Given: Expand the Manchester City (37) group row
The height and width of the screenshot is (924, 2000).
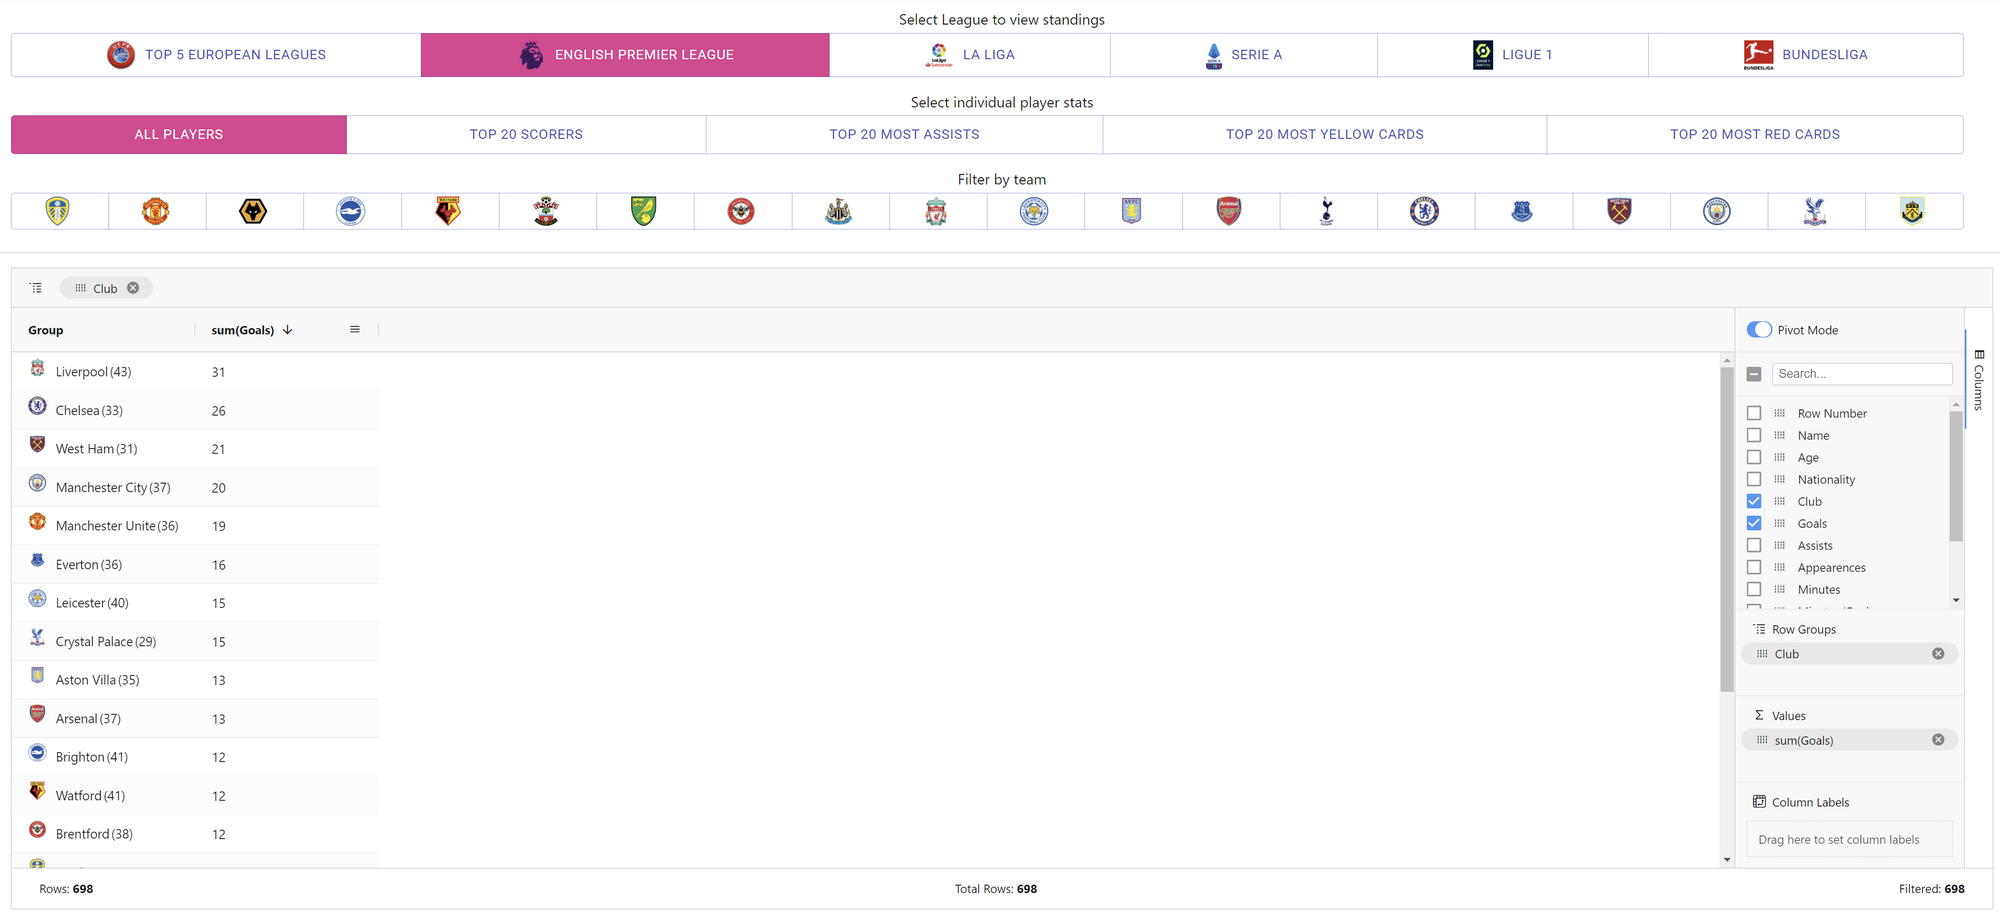Looking at the screenshot, I should (195, 487).
